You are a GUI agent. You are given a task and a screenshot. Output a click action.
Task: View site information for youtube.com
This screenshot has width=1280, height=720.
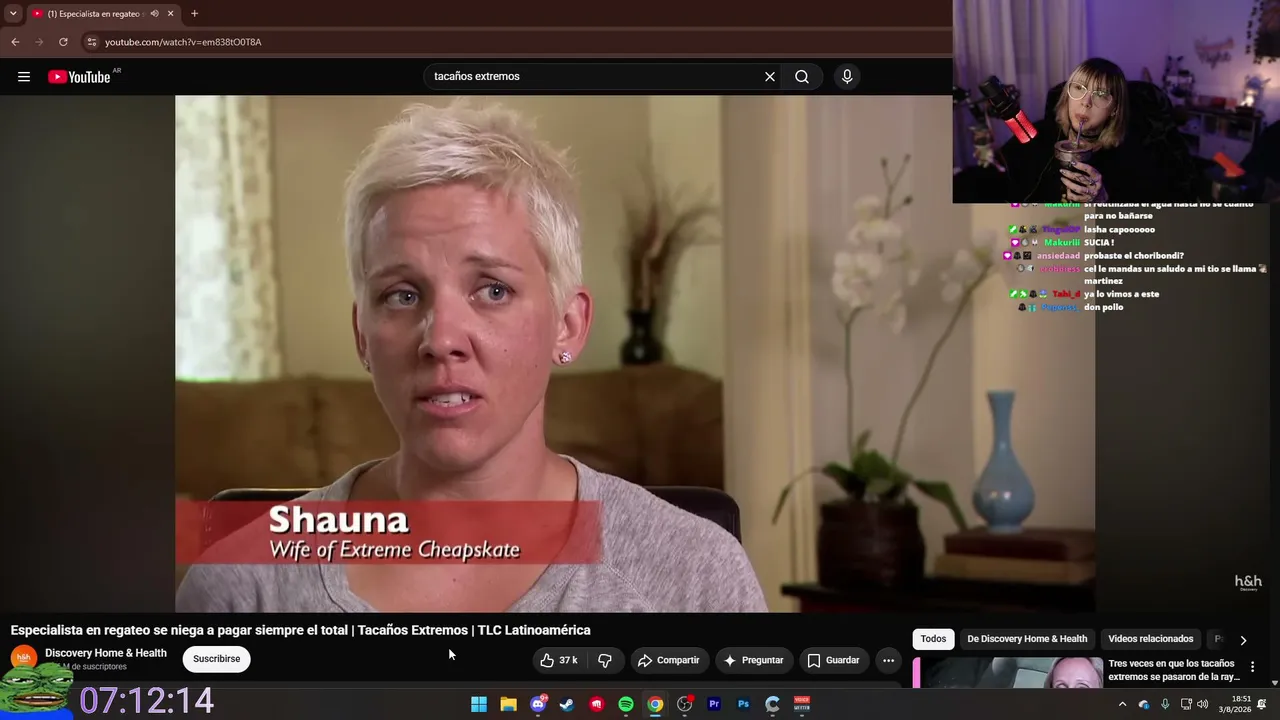pos(91,42)
